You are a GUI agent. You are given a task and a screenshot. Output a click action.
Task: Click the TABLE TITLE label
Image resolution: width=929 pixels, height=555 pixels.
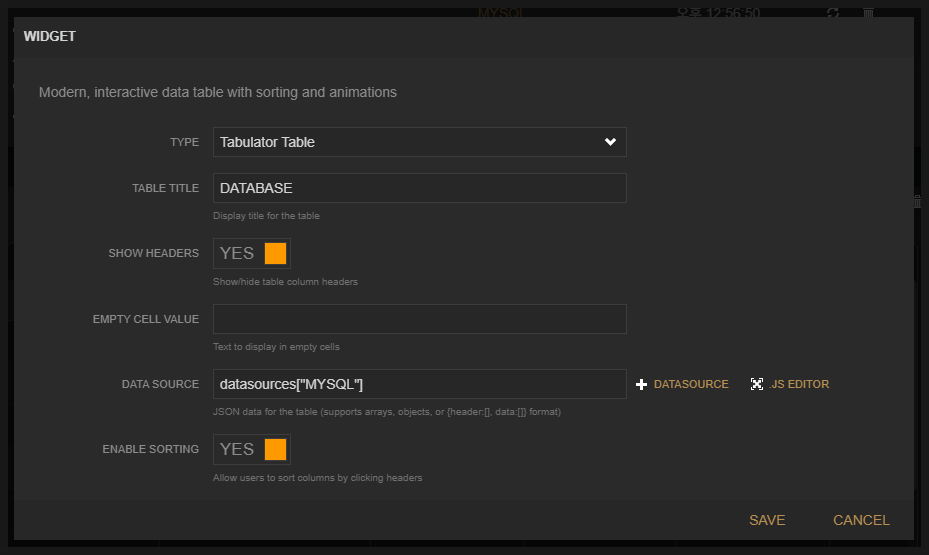[165, 188]
